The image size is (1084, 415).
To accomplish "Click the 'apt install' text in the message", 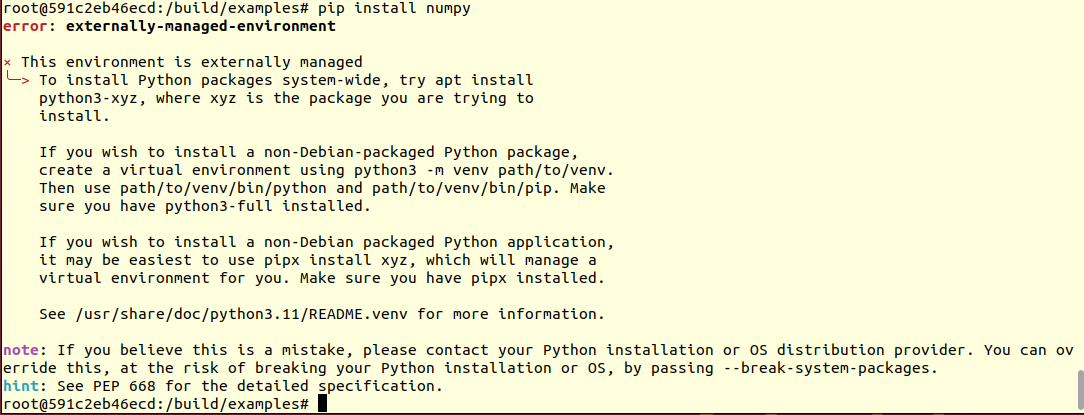I will [484, 80].
